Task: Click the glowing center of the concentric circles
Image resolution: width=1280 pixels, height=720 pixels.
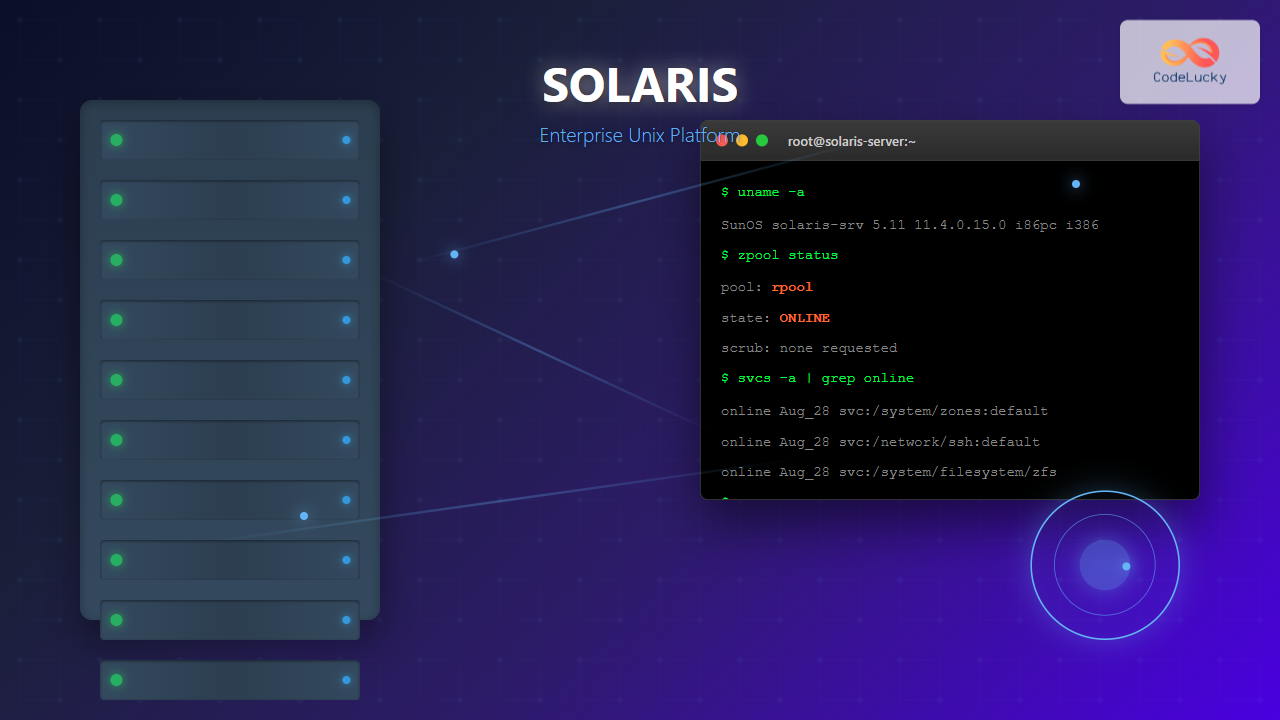Action: point(1105,565)
